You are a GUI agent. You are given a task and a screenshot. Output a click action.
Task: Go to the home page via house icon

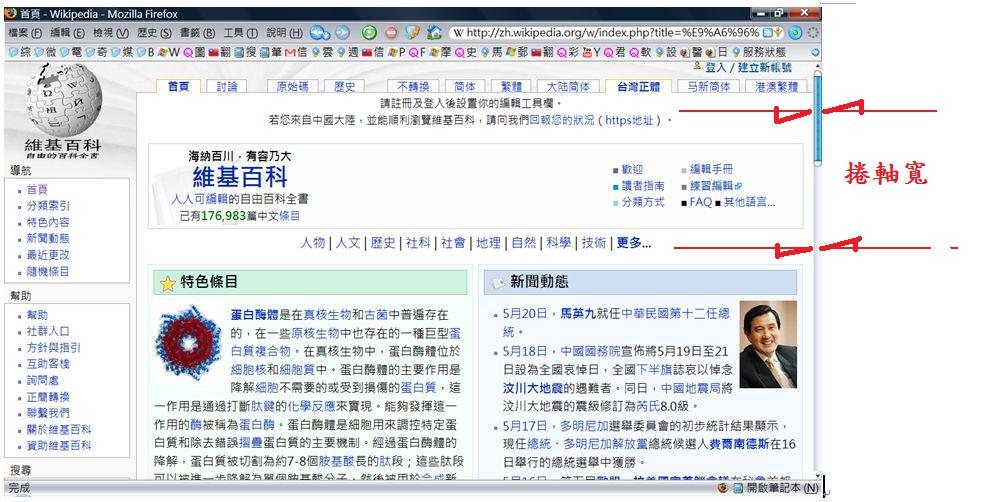coord(434,32)
